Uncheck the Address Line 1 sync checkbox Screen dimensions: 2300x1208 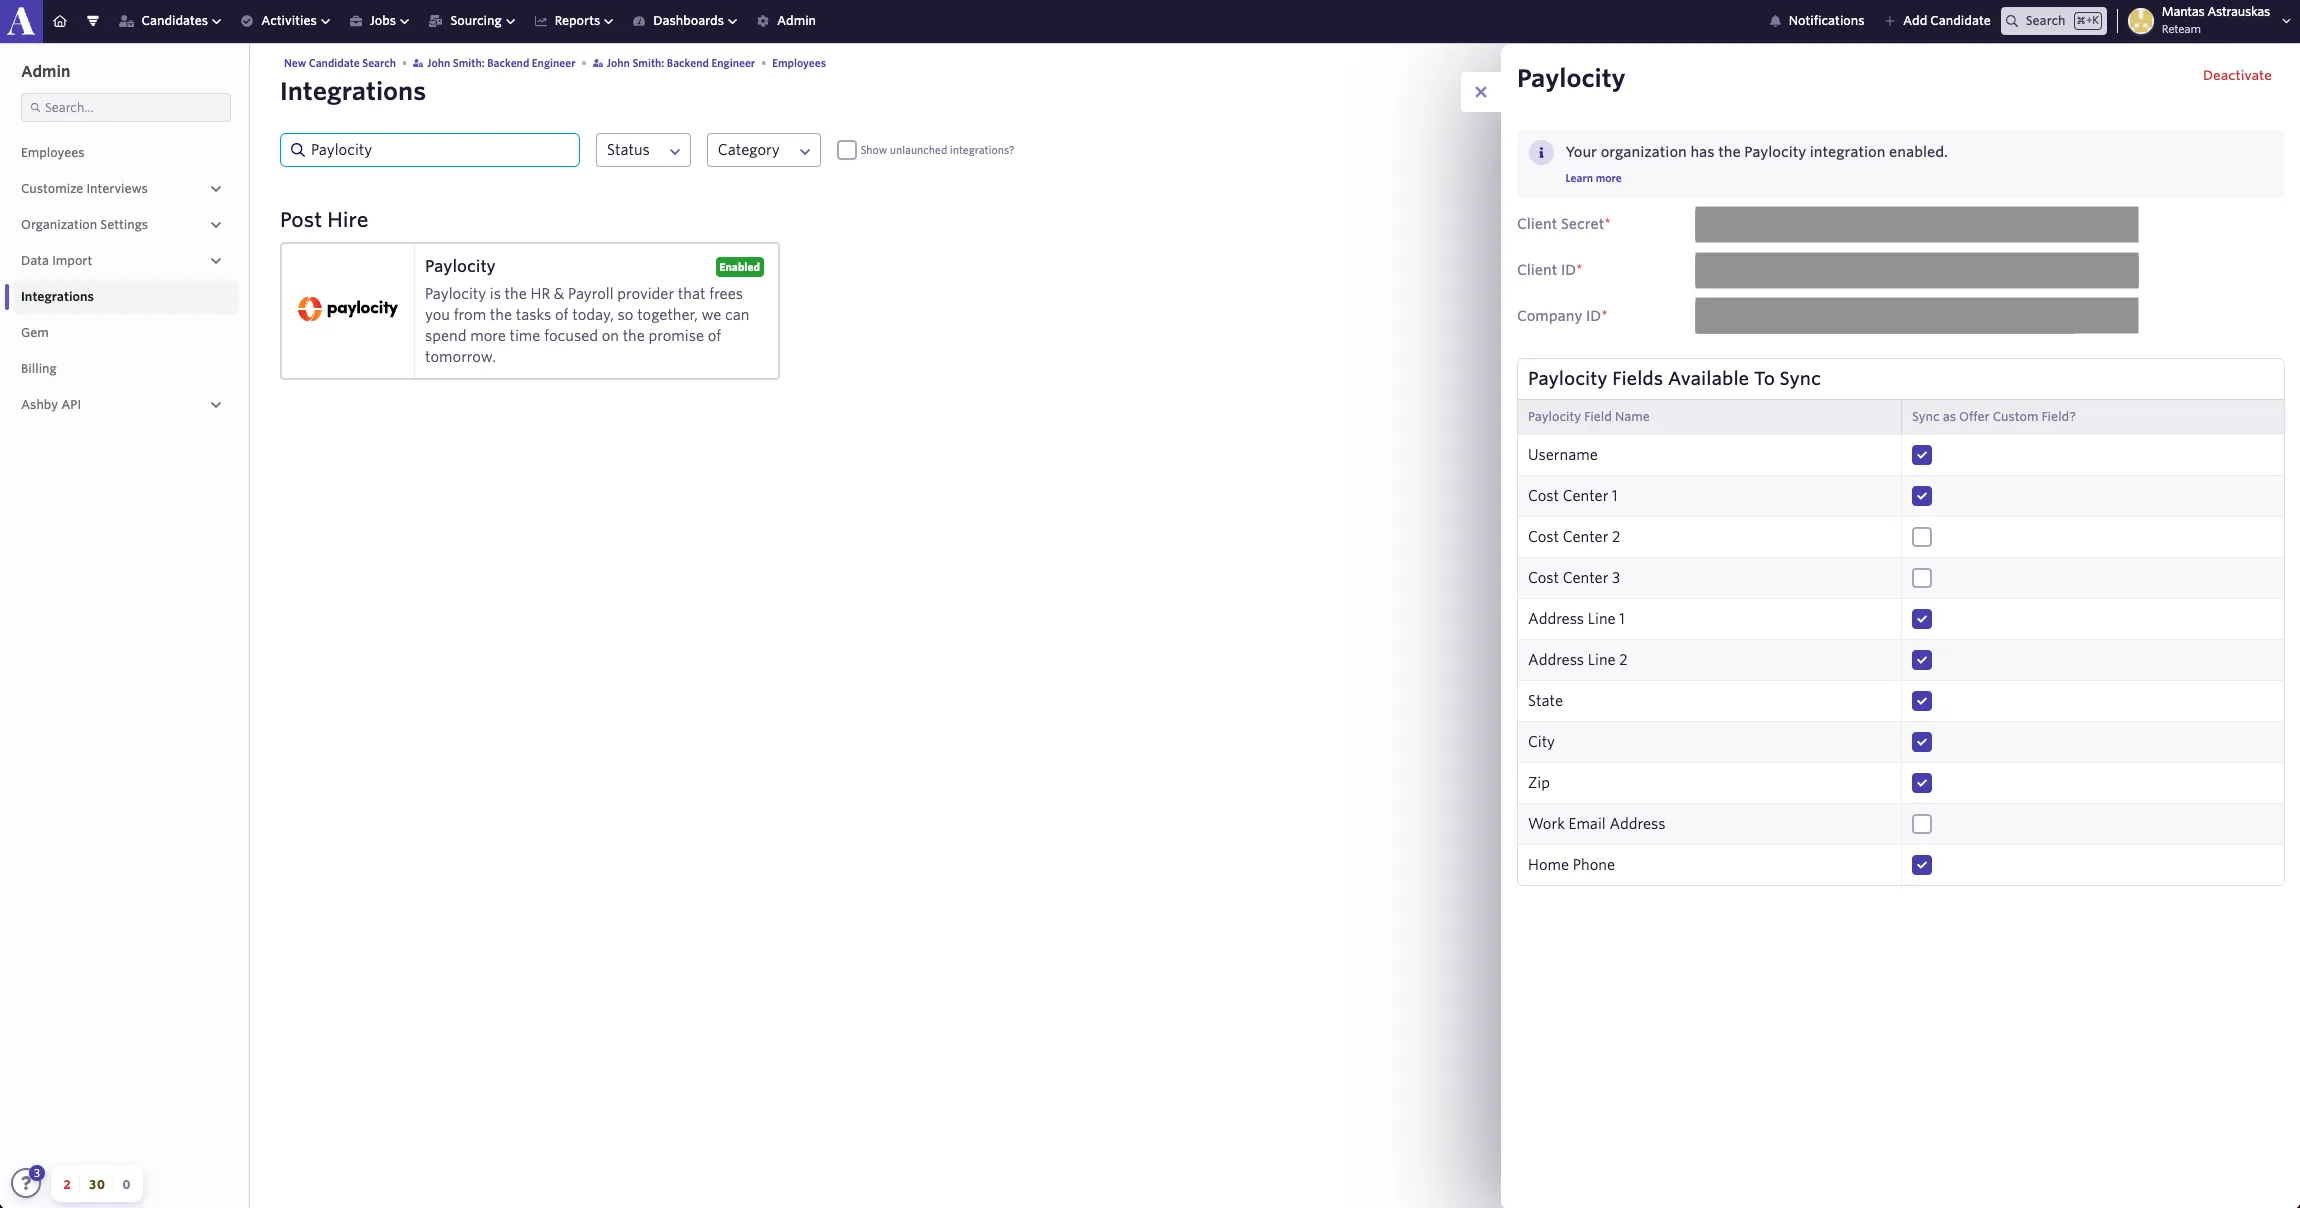pyautogui.click(x=1922, y=619)
